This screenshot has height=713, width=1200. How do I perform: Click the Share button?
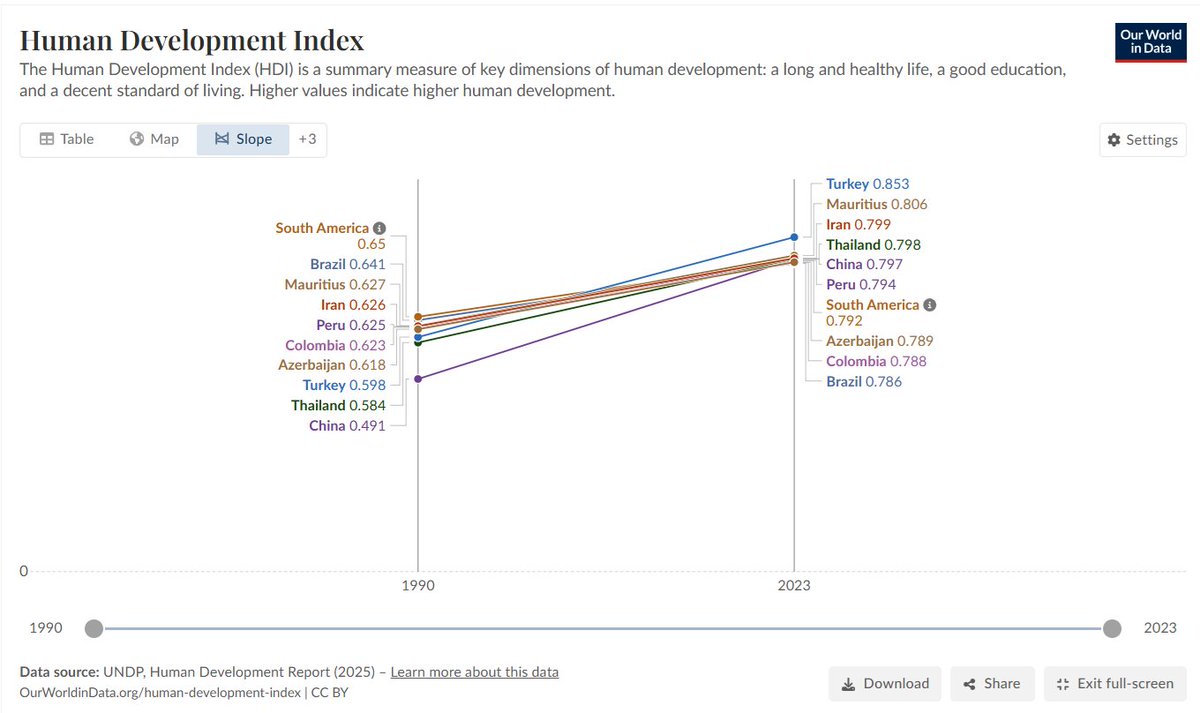tap(991, 684)
